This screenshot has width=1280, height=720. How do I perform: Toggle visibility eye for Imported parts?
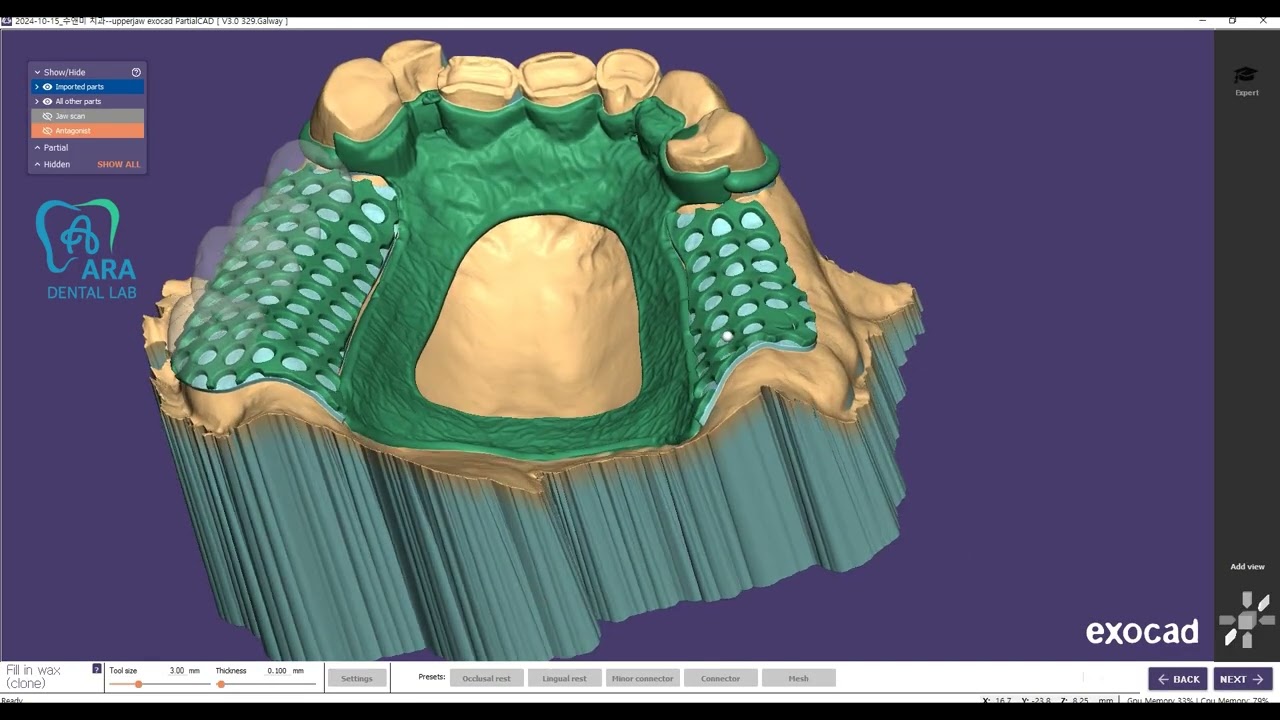pyautogui.click(x=47, y=87)
